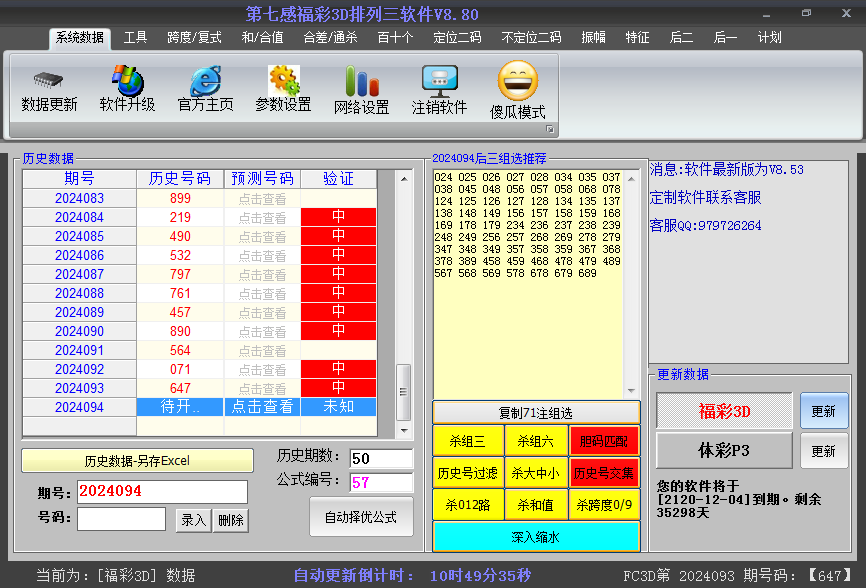Open the 后一 tab

click(x=725, y=38)
